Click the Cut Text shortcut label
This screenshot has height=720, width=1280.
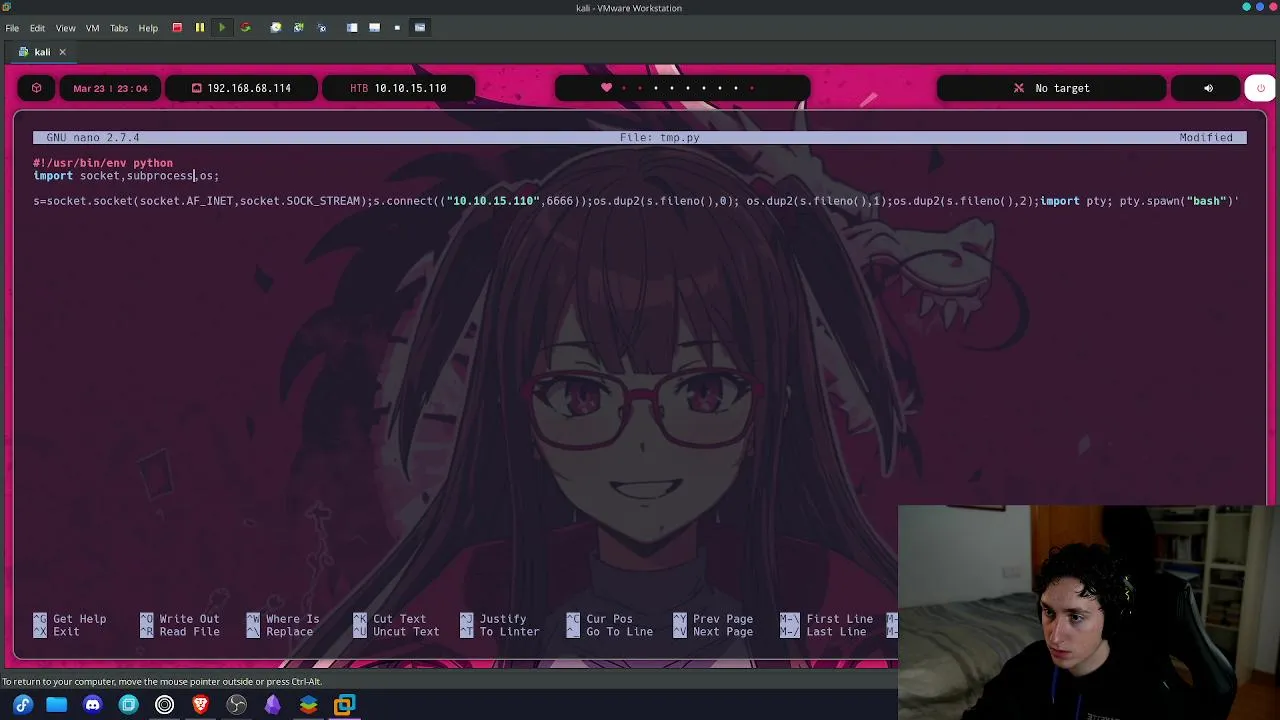point(399,619)
